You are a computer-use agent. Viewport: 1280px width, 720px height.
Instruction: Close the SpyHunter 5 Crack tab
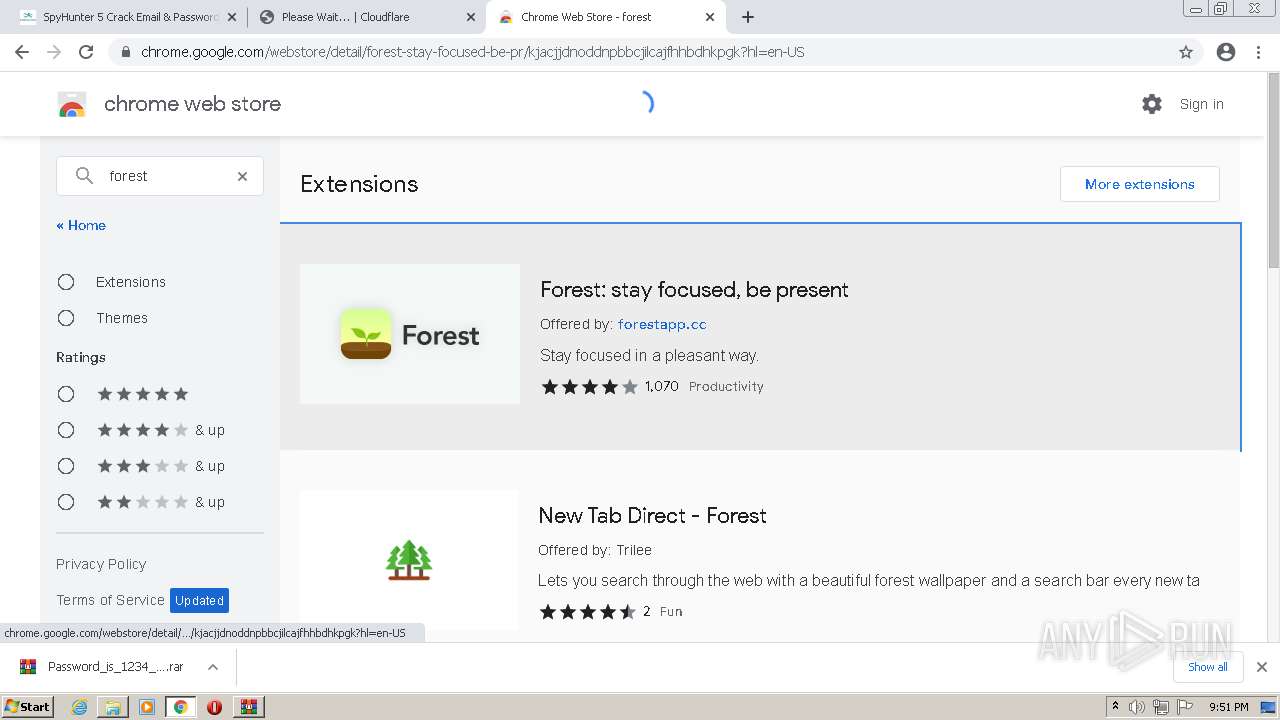232,17
